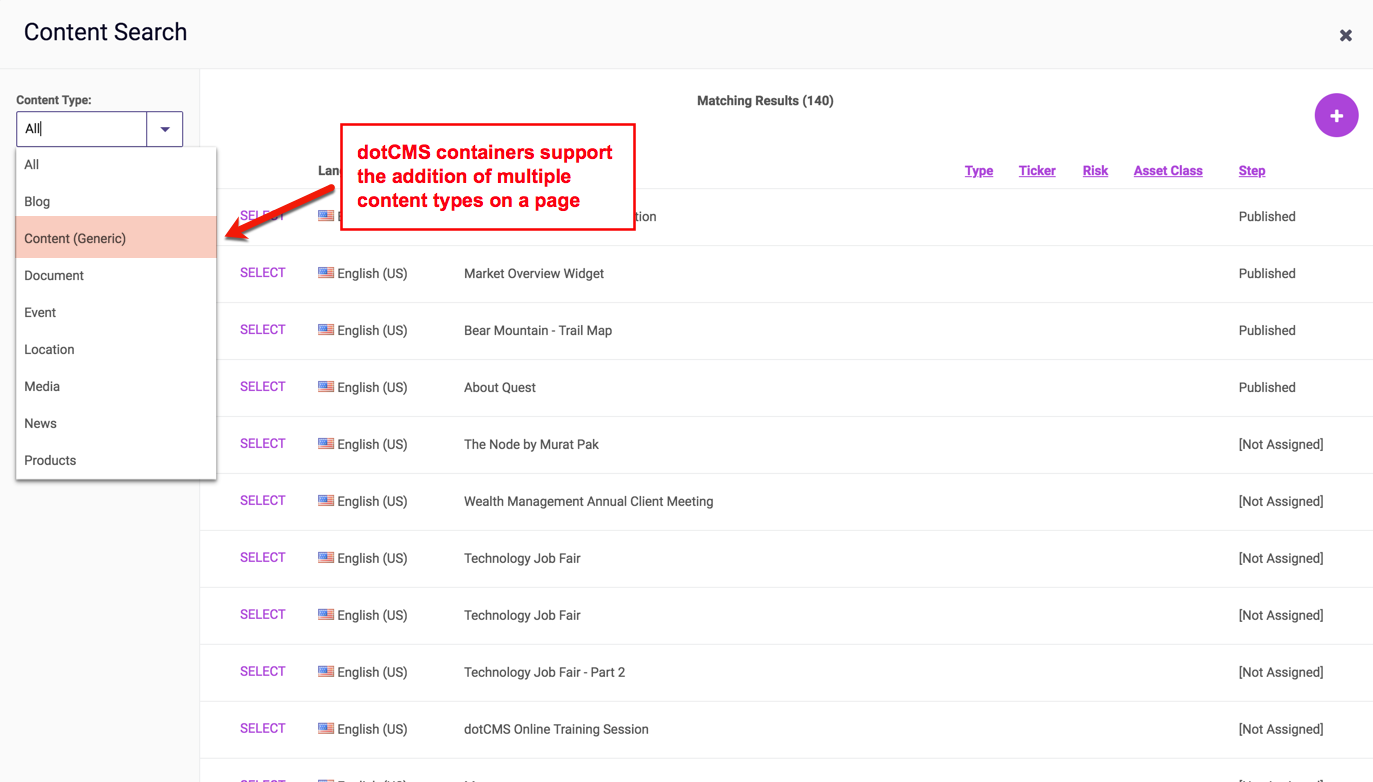Sort by the Asset Class column
Screen dimensions: 1373x782
(1167, 171)
